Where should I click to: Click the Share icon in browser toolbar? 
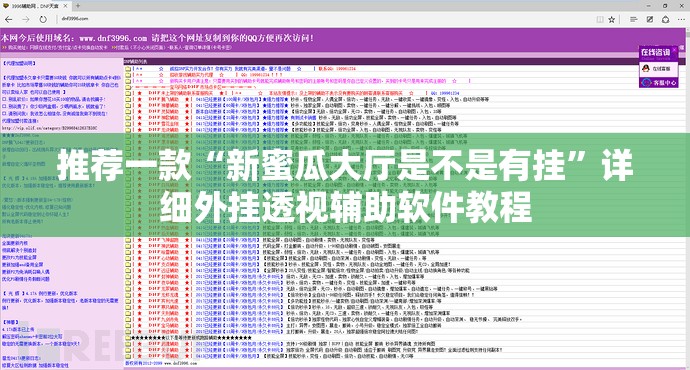click(x=665, y=19)
